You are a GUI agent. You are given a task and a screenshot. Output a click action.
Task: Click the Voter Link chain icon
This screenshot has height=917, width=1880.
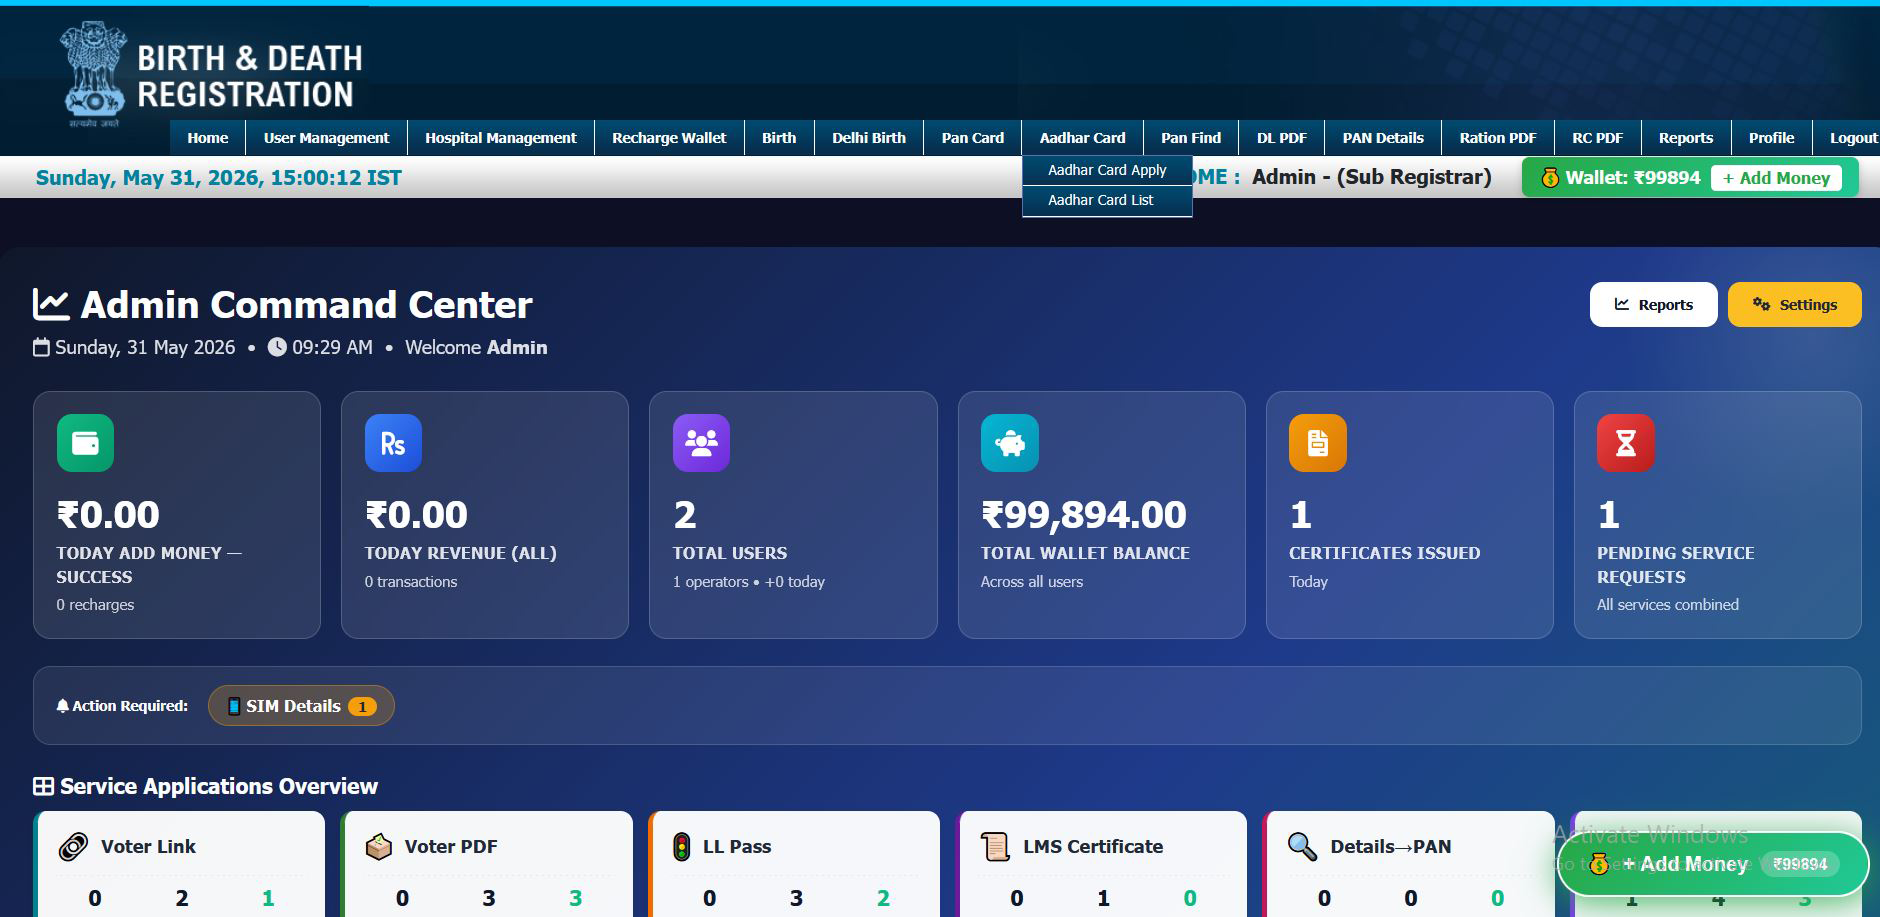[x=73, y=847]
